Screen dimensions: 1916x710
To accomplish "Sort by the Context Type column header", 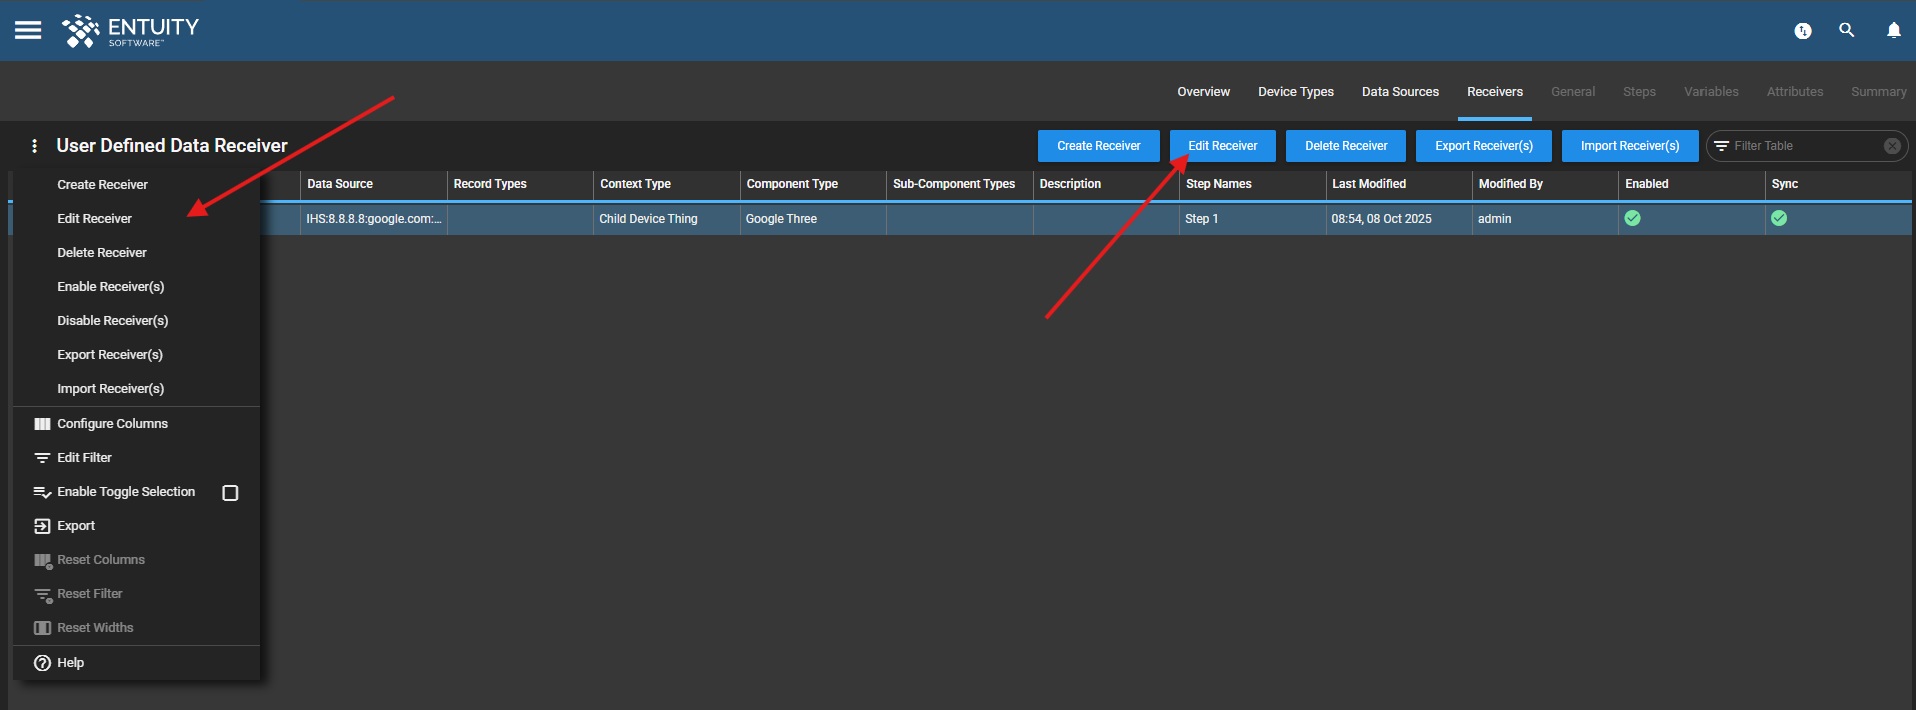I will tap(666, 184).
